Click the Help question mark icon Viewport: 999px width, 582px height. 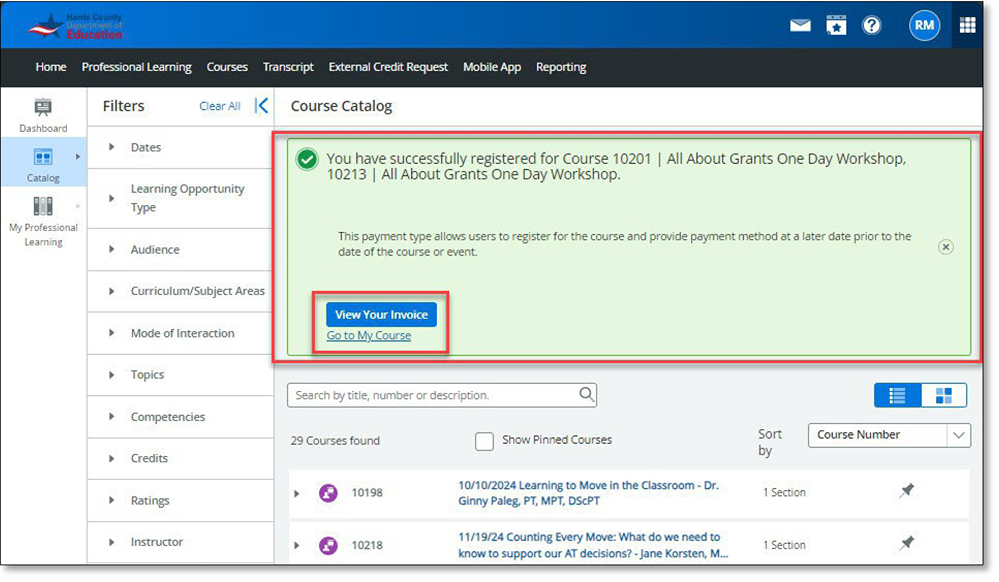pyautogui.click(x=872, y=26)
